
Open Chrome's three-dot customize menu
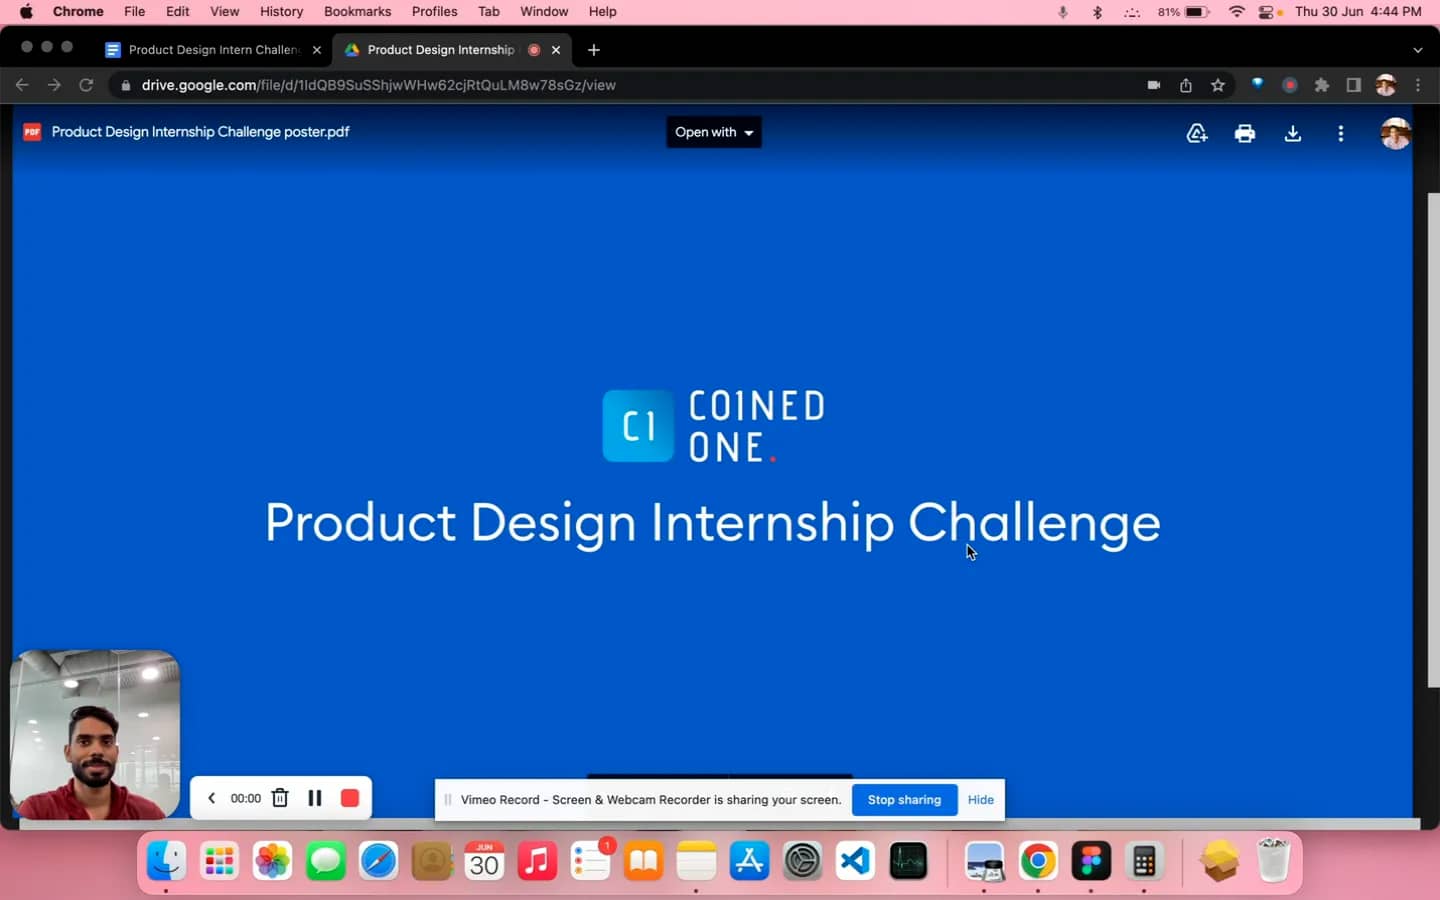pos(1418,85)
